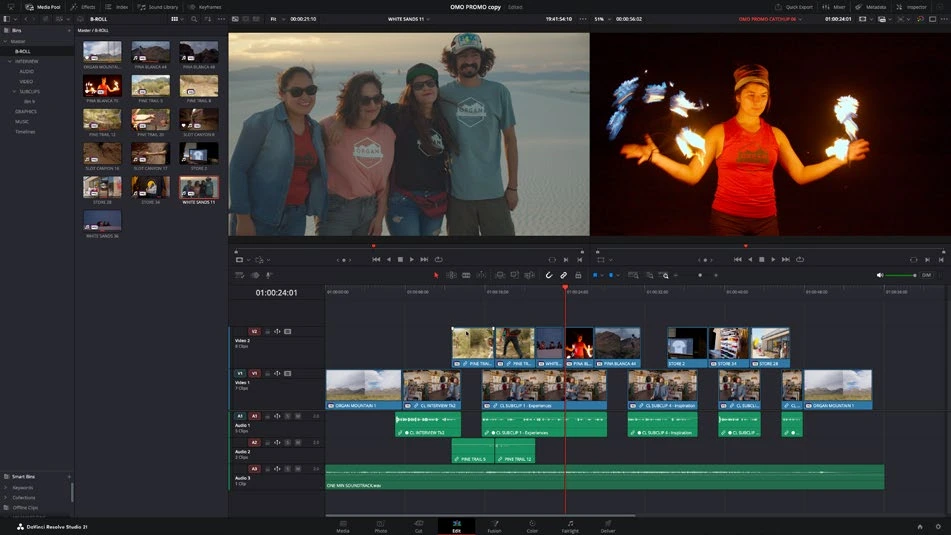Toggle Auto Track Selector on Video 2
Image resolution: width=951 pixels, height=535 pixels.
[x=277, y=332]
